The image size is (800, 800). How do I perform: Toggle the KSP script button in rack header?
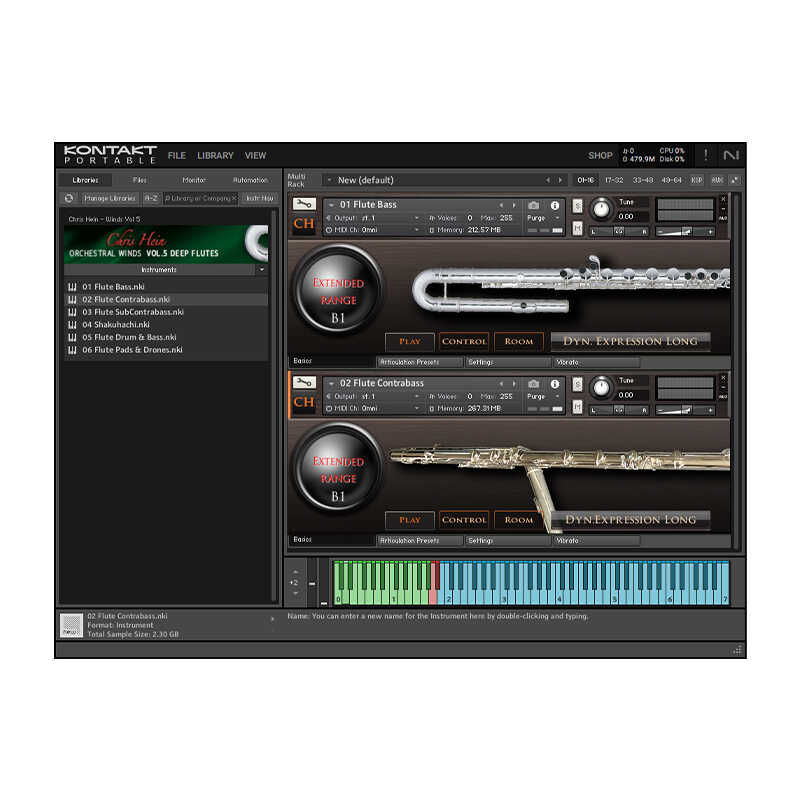click(697, 180)
